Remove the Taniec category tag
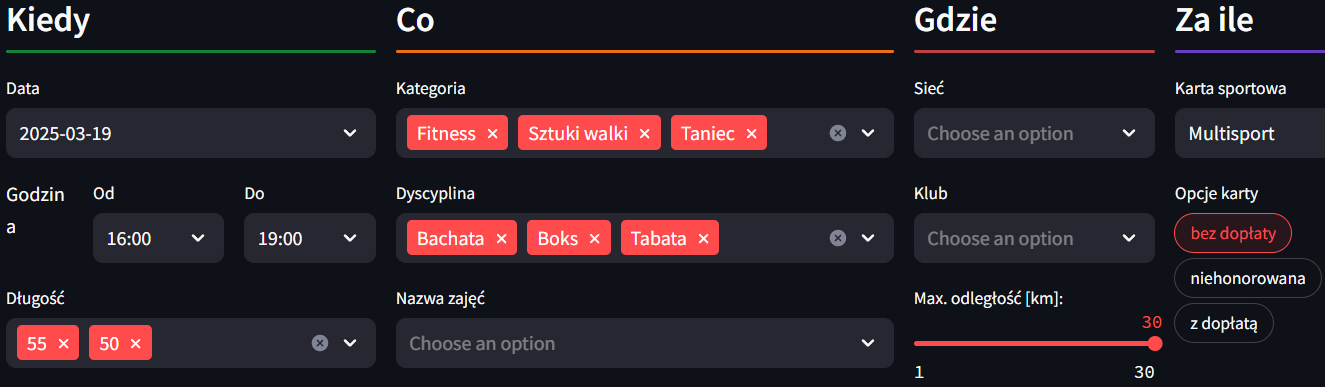The height and width of the screenshot is (387, 1325). click(751, 133)
